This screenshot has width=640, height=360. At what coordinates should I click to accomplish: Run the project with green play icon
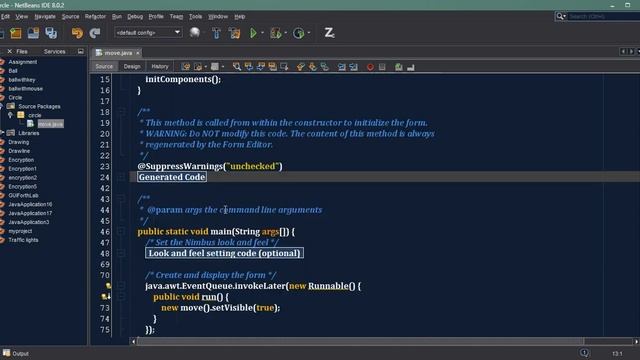[x=253, y=33]
